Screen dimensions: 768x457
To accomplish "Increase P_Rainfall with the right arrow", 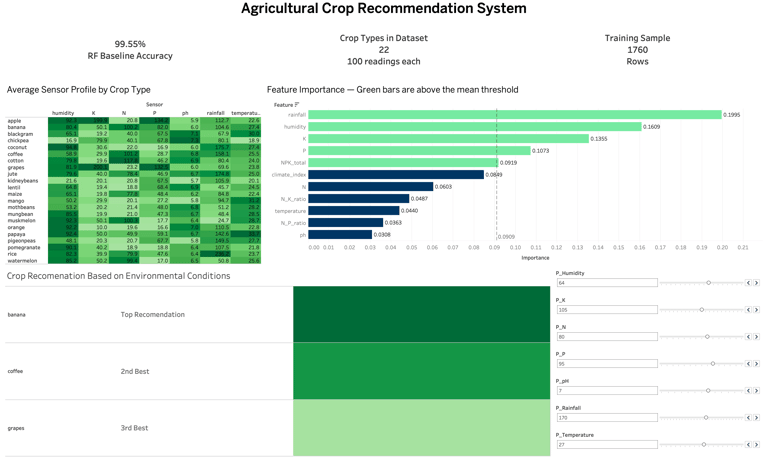I will pyautogui.click(x=756, y=418).
